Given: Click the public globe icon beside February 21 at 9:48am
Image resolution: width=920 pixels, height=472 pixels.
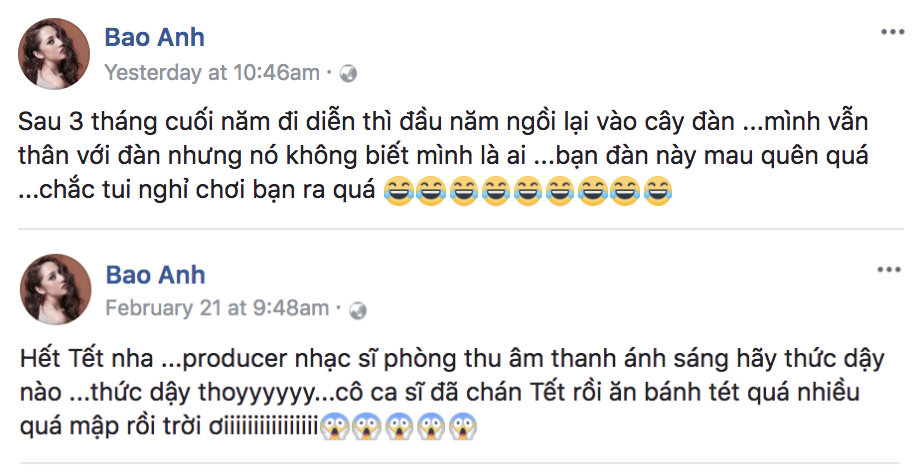Looking at the screenshot, I should pyautogui.click(x=358, y=311).
